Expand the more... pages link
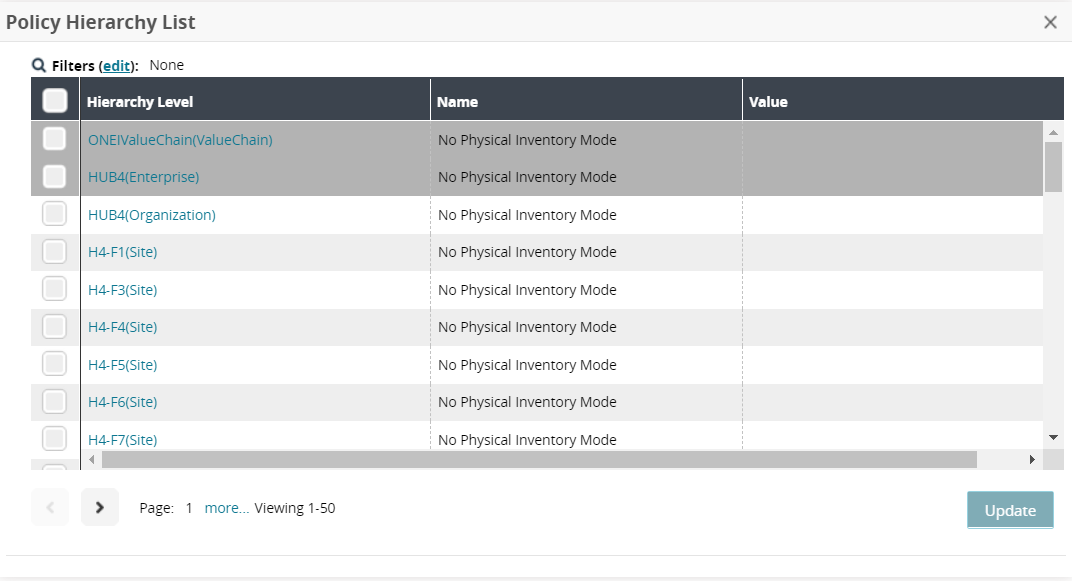 227,508
